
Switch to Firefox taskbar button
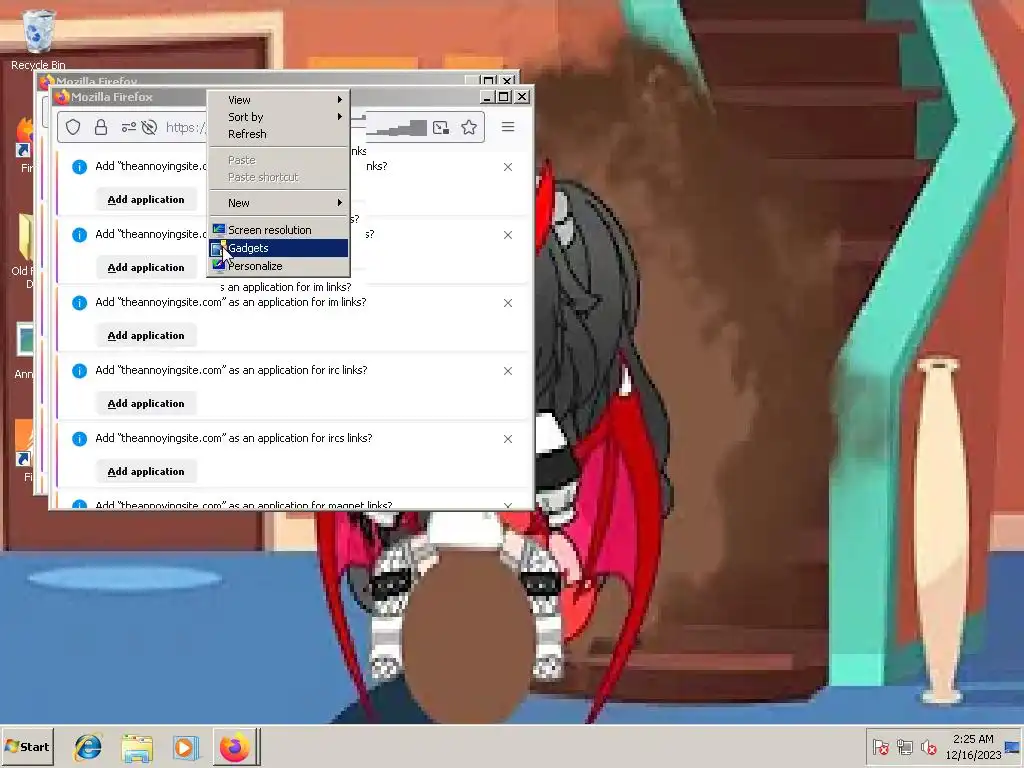coord(236,746)
